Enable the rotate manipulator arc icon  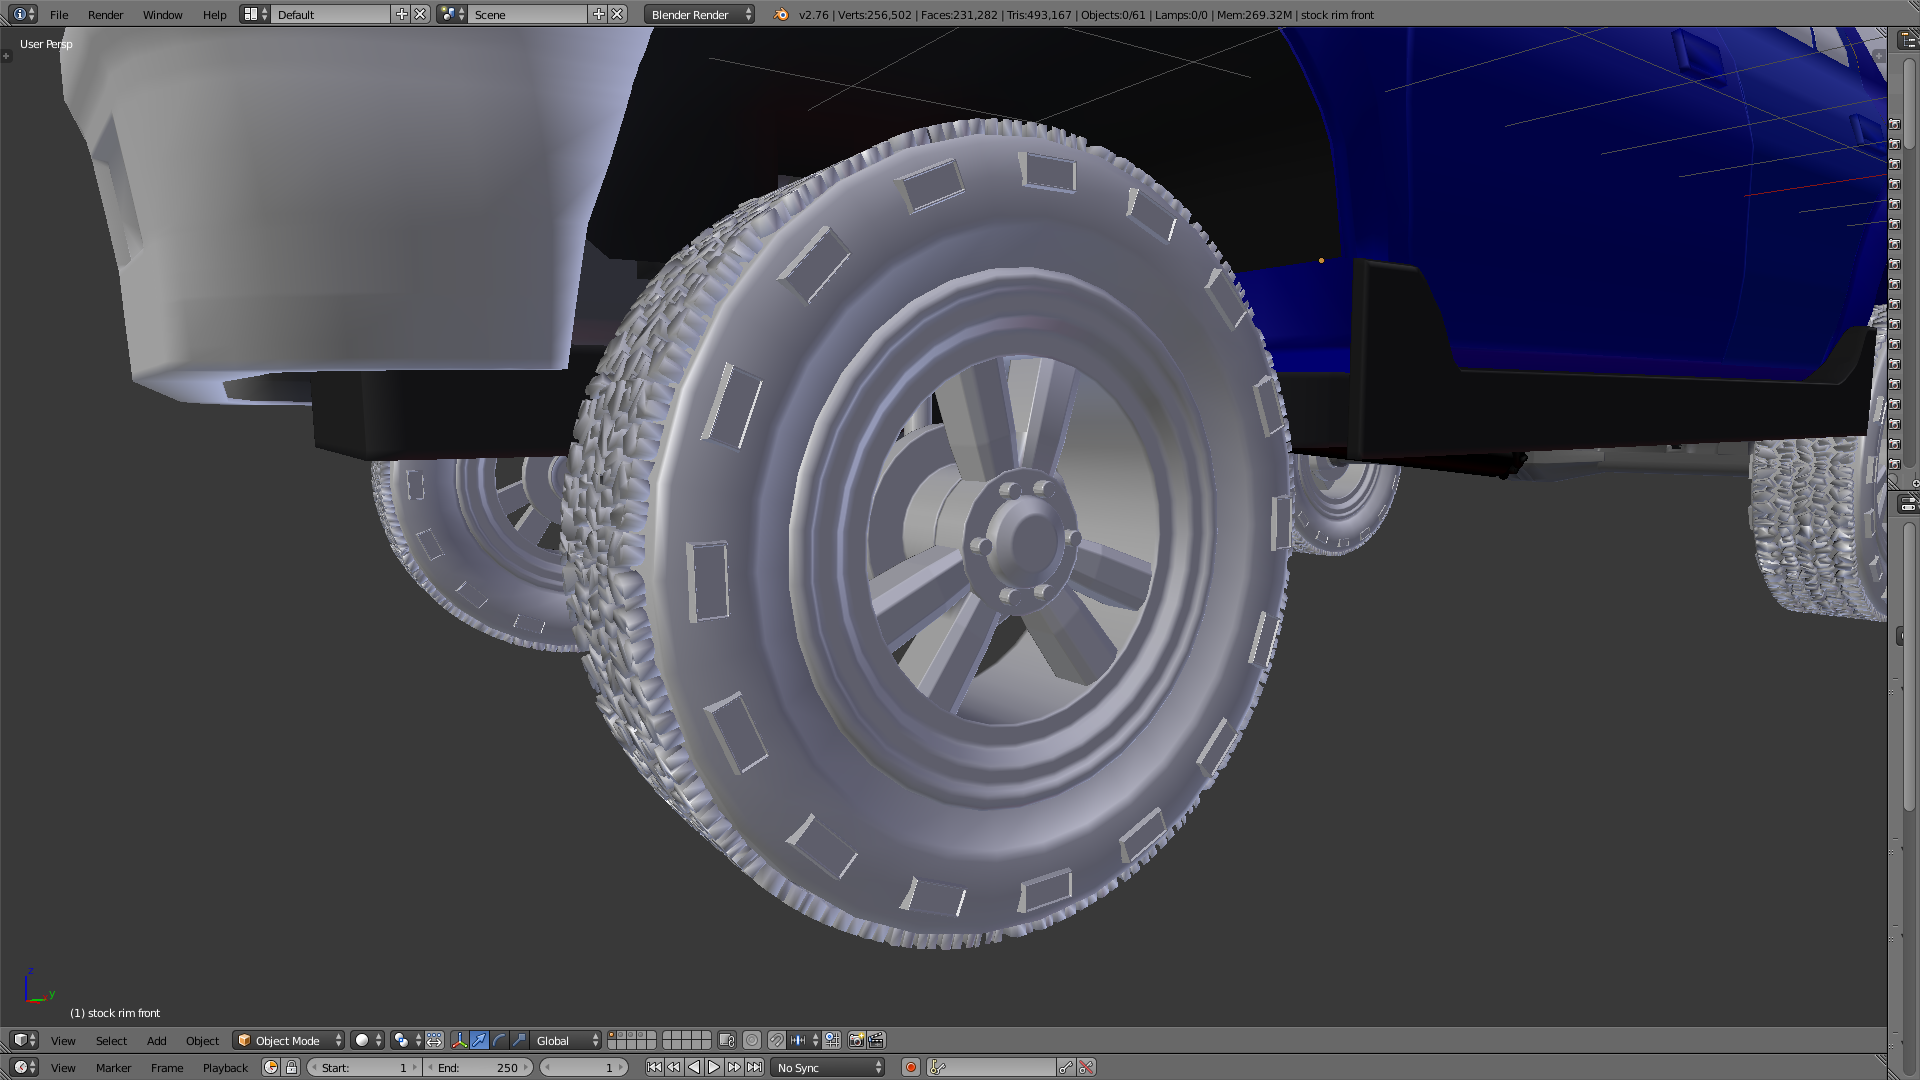coord(499,1041)
